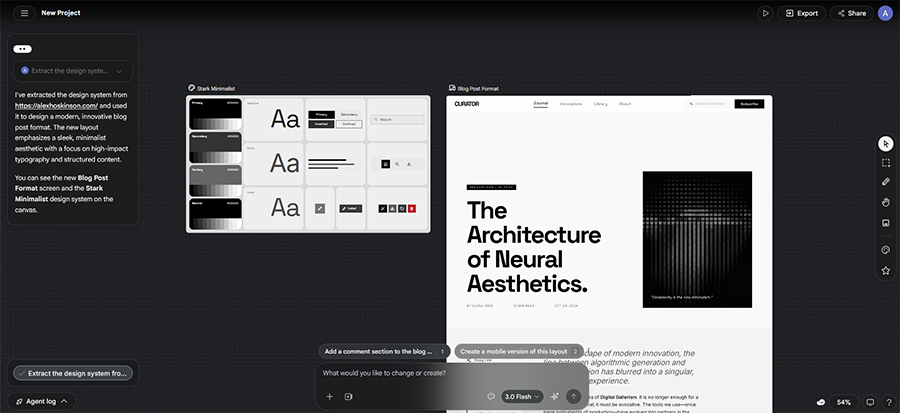Click the Export button

[802, 13]
